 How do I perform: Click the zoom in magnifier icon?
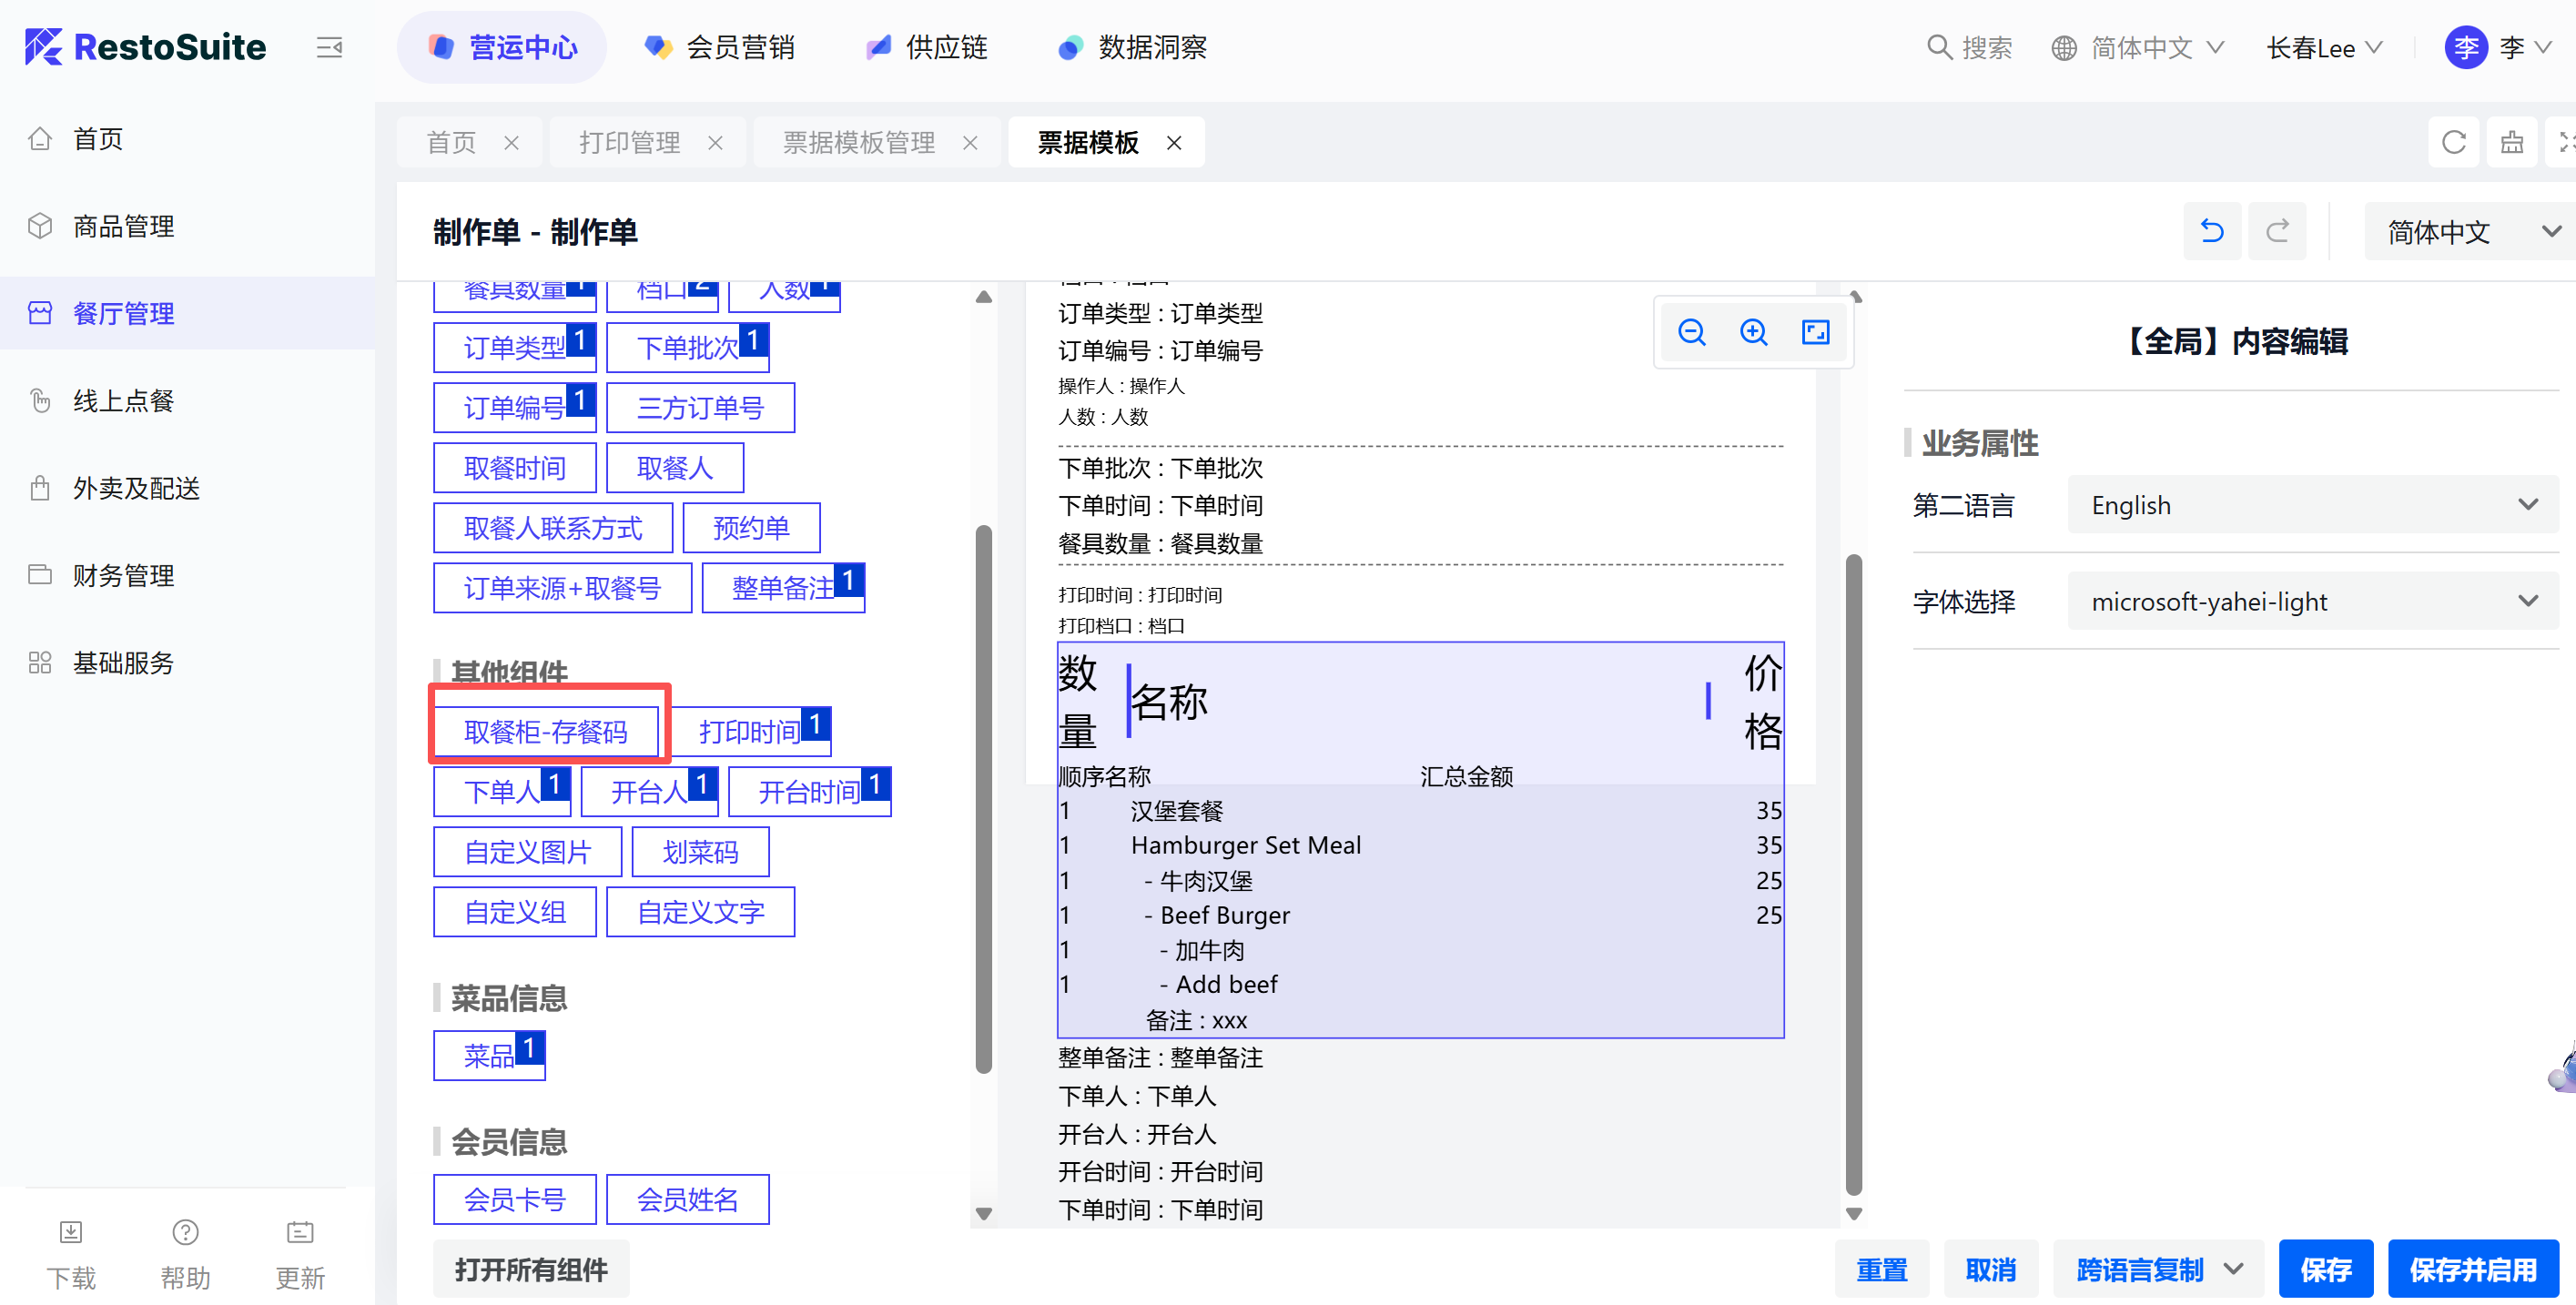[x=1753, y=332]
